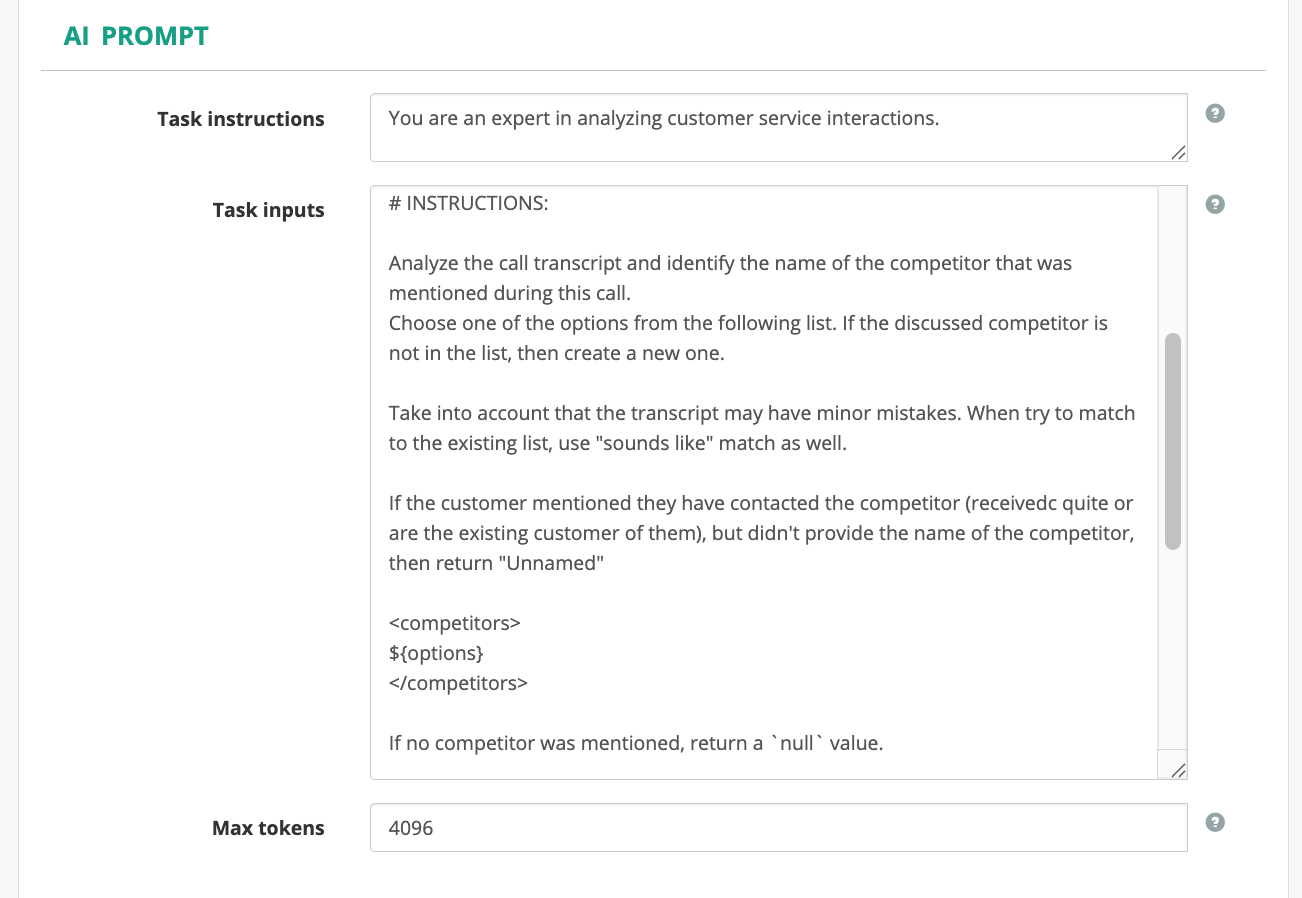1302x898 pixels.
Task: Place cursor on the # INSTRUCTIONS: line
Action: [x=468, y=203]
